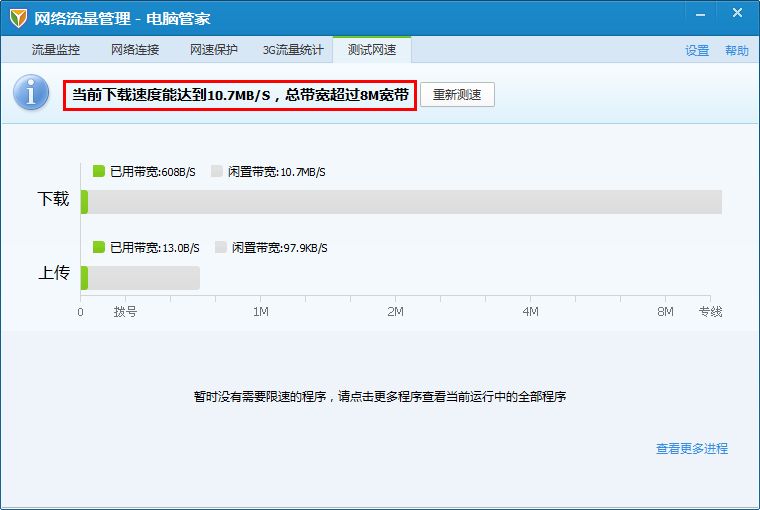Click the blue info icon
The height and width of the screenshot is (510, 760).
click(31, 92)
